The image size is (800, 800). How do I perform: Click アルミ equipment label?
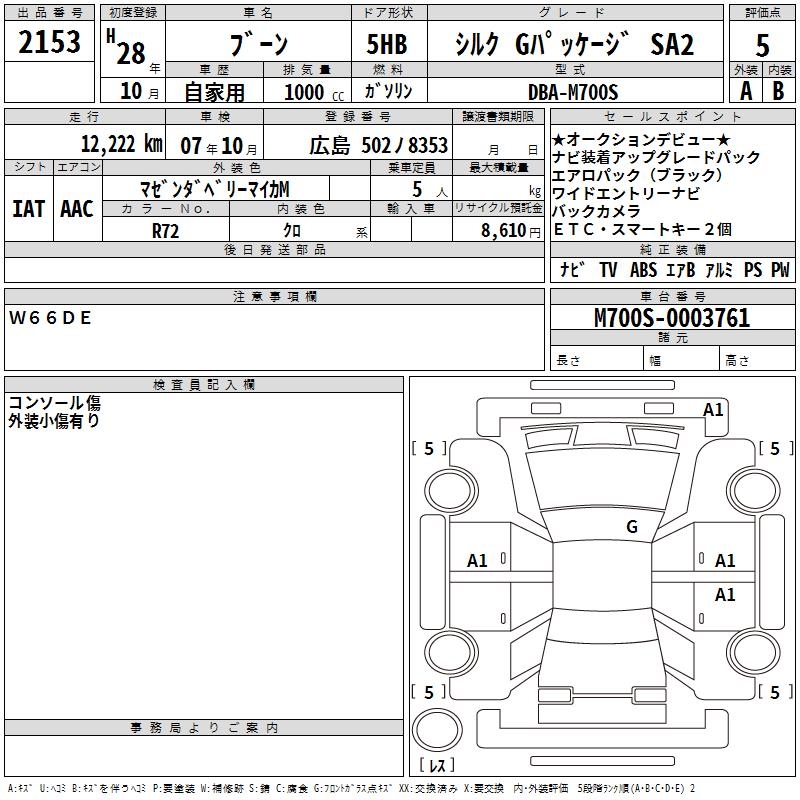(719, 269)
